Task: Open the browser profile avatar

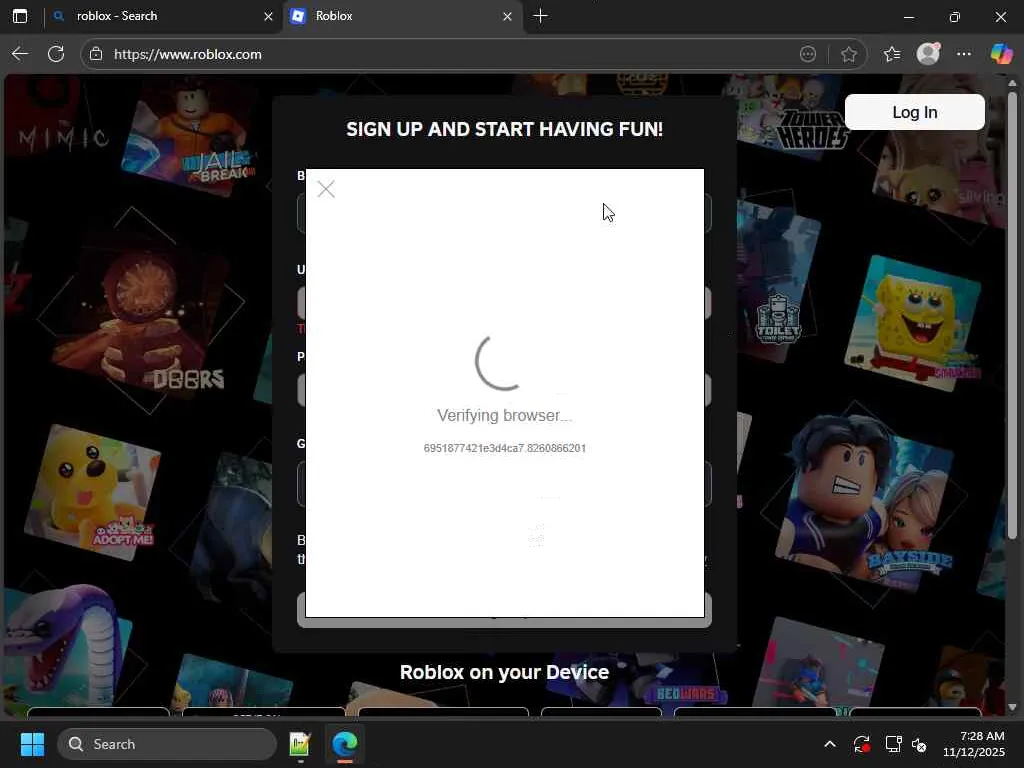Action: pos(928,54)
